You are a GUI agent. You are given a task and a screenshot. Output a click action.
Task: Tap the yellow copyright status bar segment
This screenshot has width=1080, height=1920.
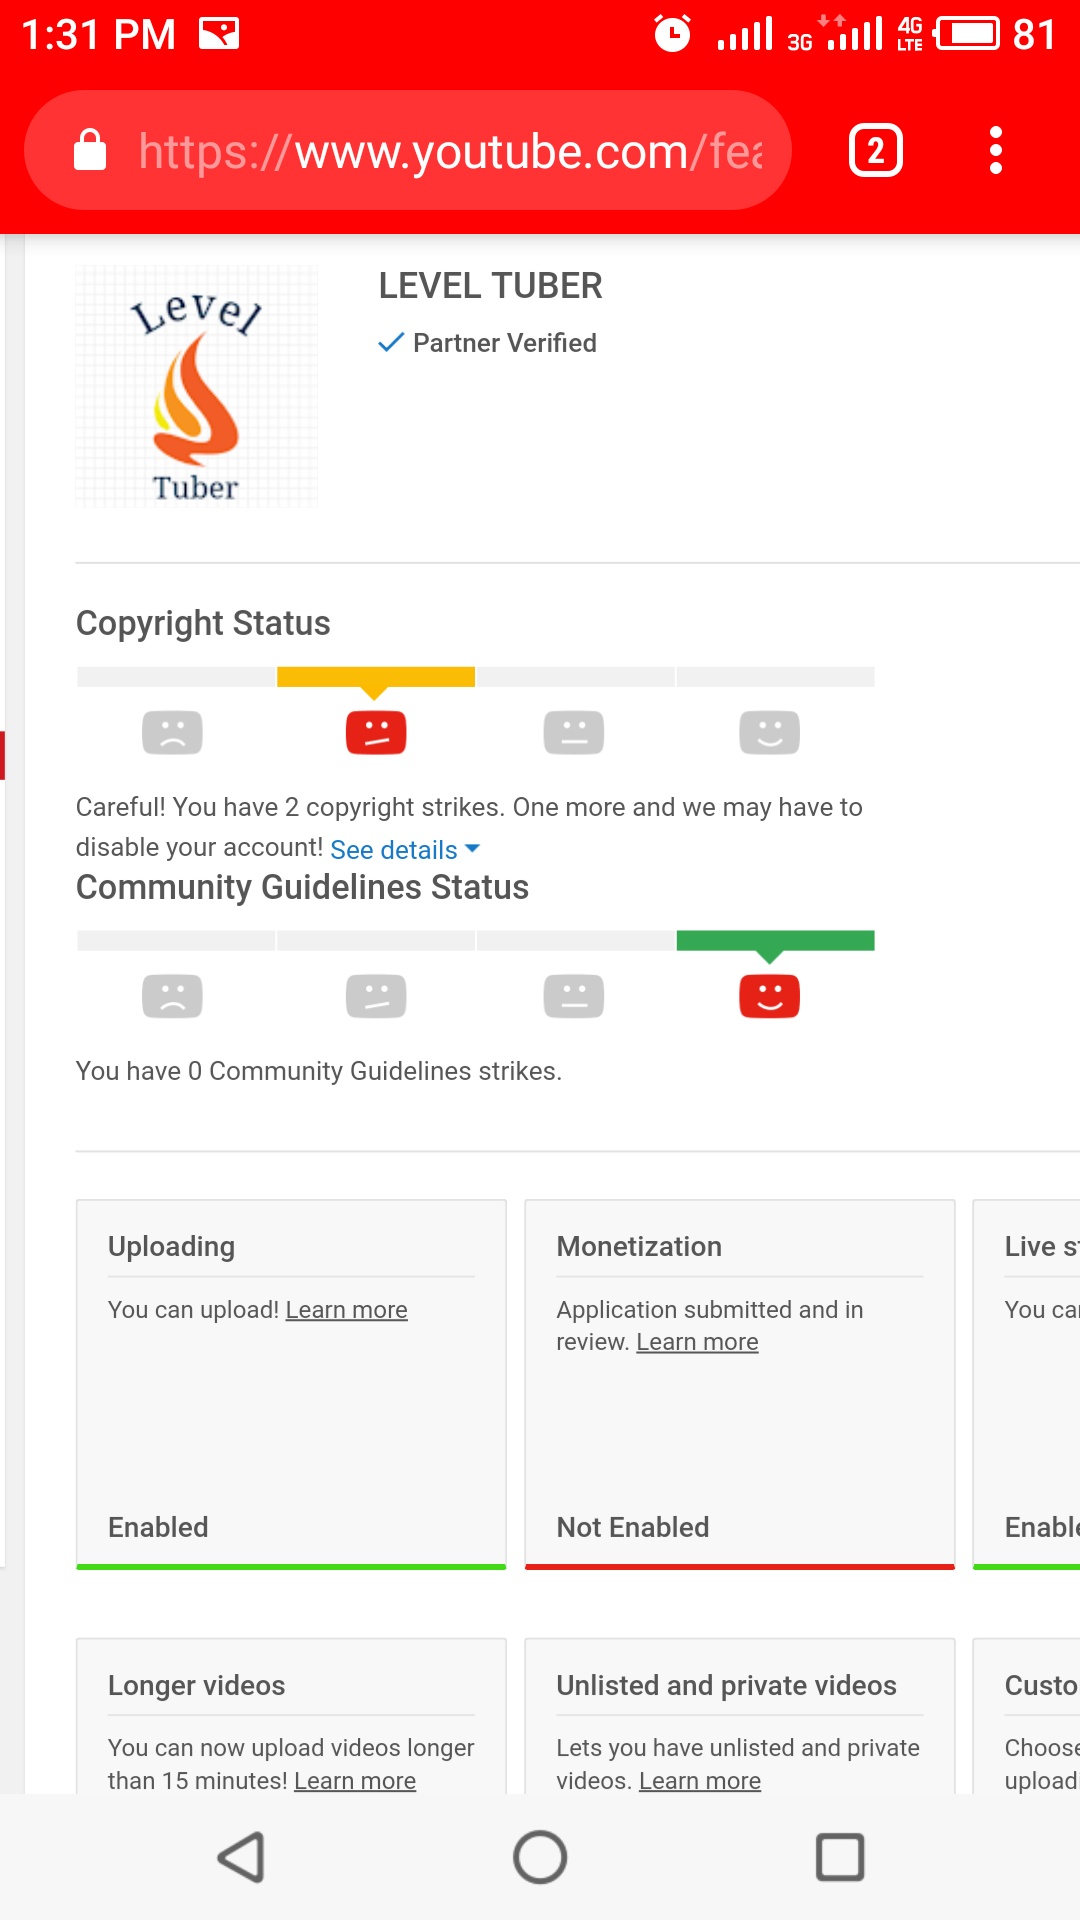coord(376,677)
